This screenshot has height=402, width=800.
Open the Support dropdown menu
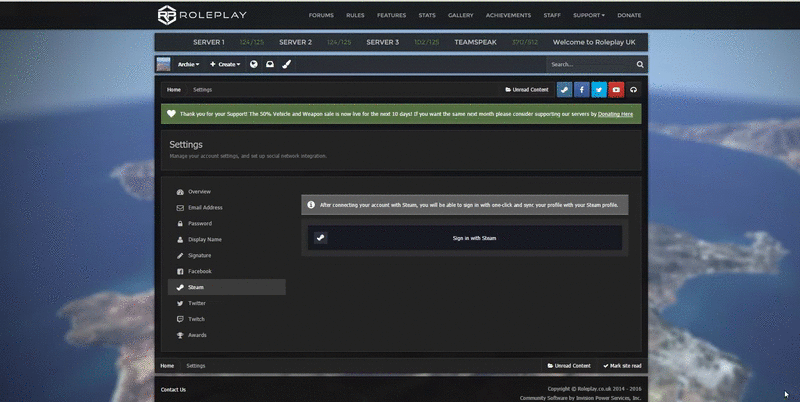coord(589,15)
